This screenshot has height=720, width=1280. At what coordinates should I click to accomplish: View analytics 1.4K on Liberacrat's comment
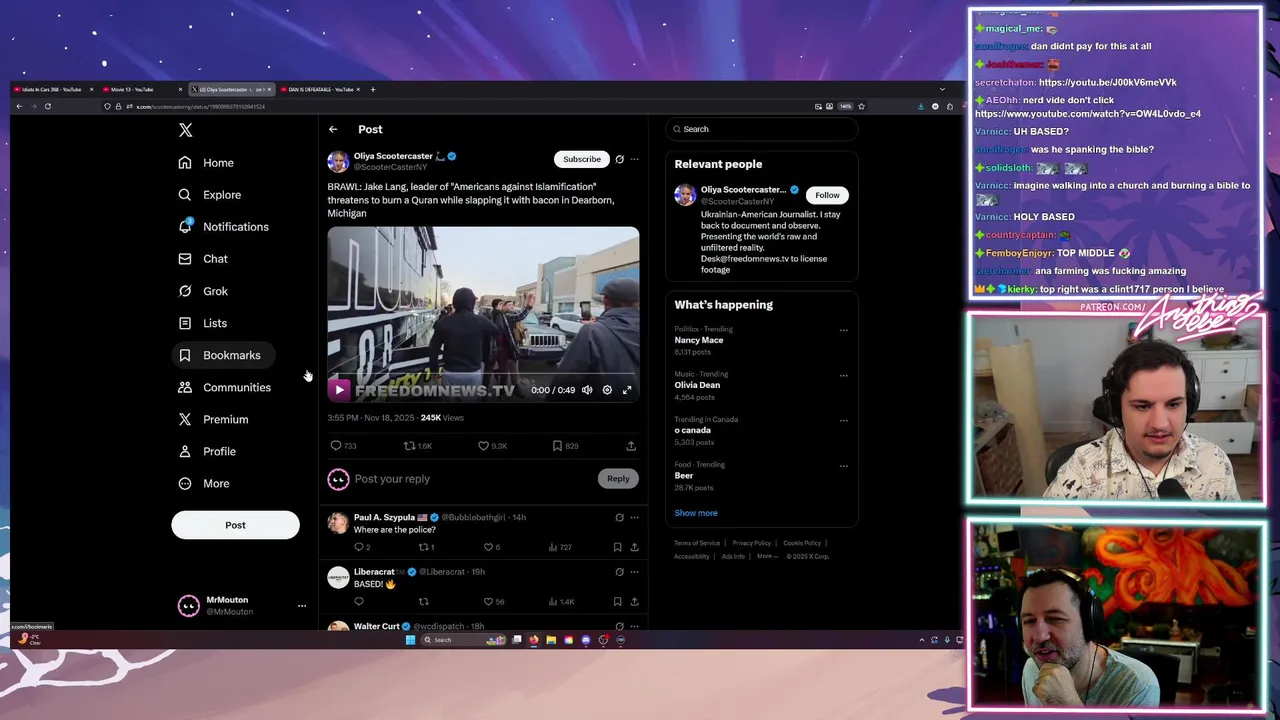(x=561, y=602)
